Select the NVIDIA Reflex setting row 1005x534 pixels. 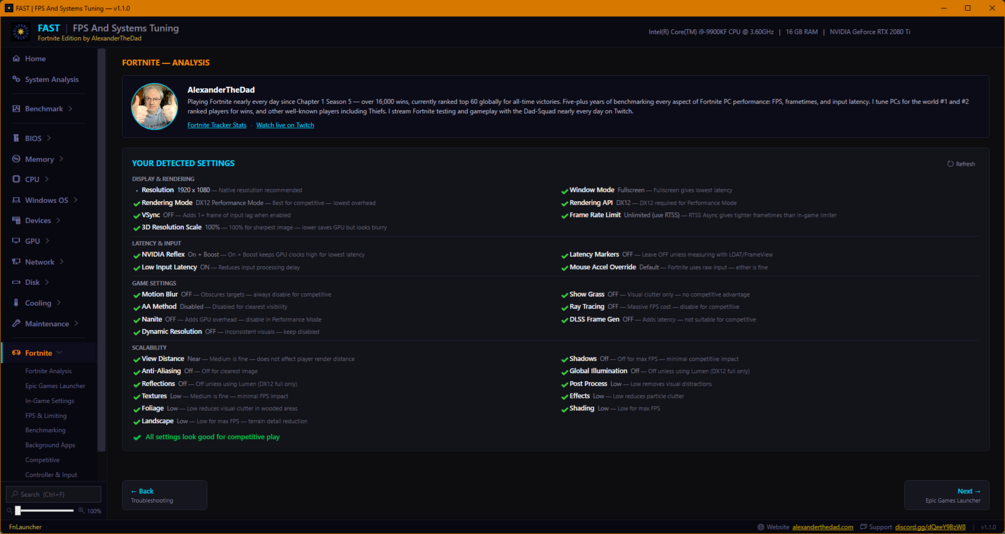click(x=249, y=254)
